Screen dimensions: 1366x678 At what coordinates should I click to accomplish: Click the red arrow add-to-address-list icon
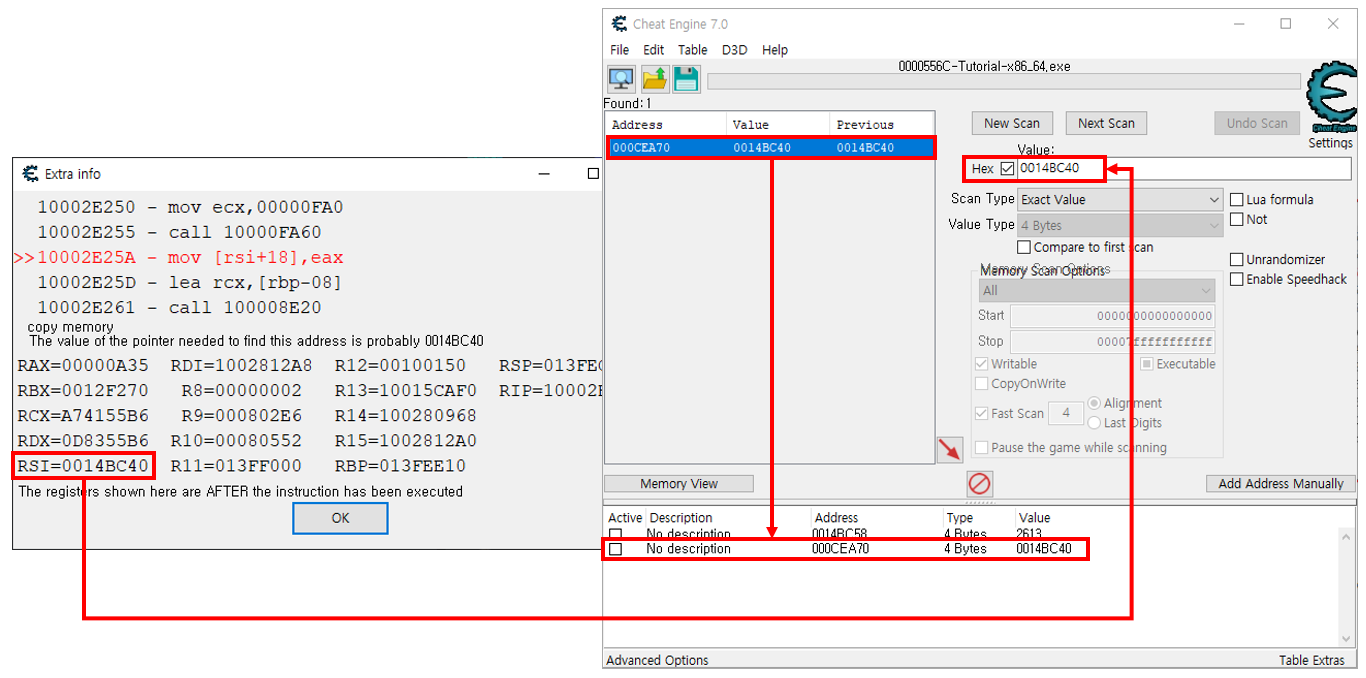click(x=949, y=450)
